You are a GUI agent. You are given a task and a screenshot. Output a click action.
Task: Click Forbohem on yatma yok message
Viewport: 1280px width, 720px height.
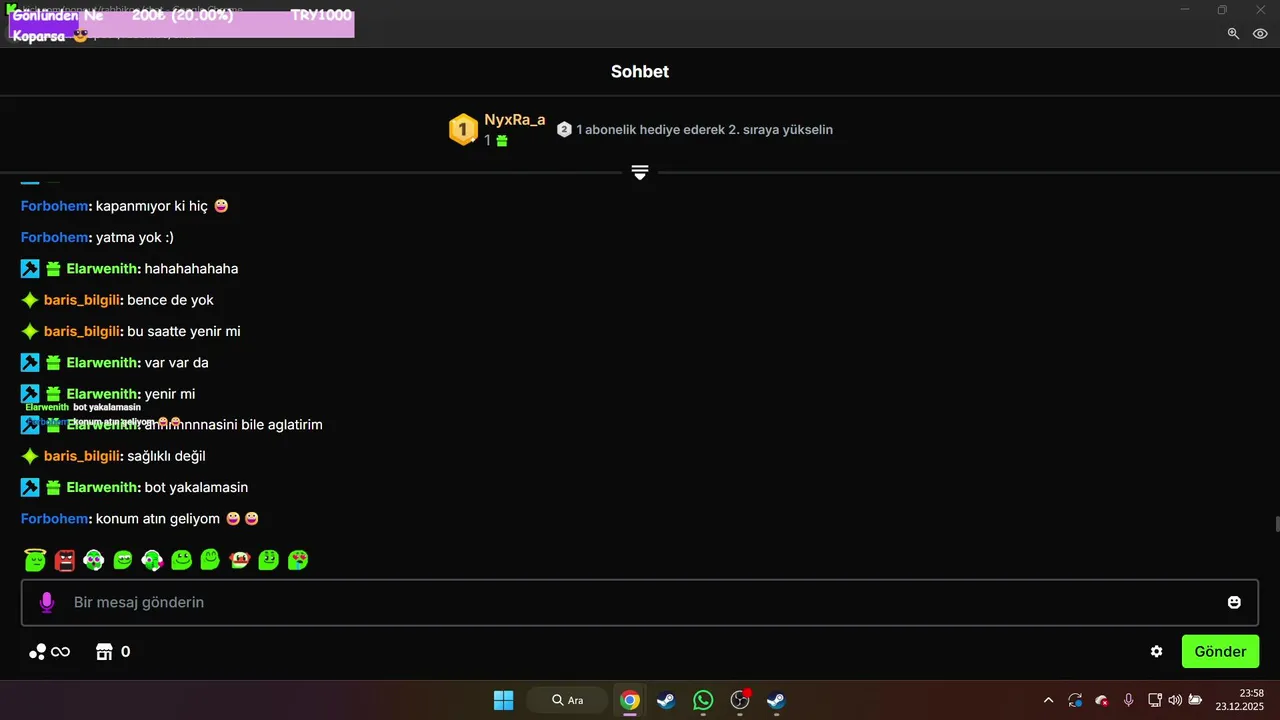(55, 237)
